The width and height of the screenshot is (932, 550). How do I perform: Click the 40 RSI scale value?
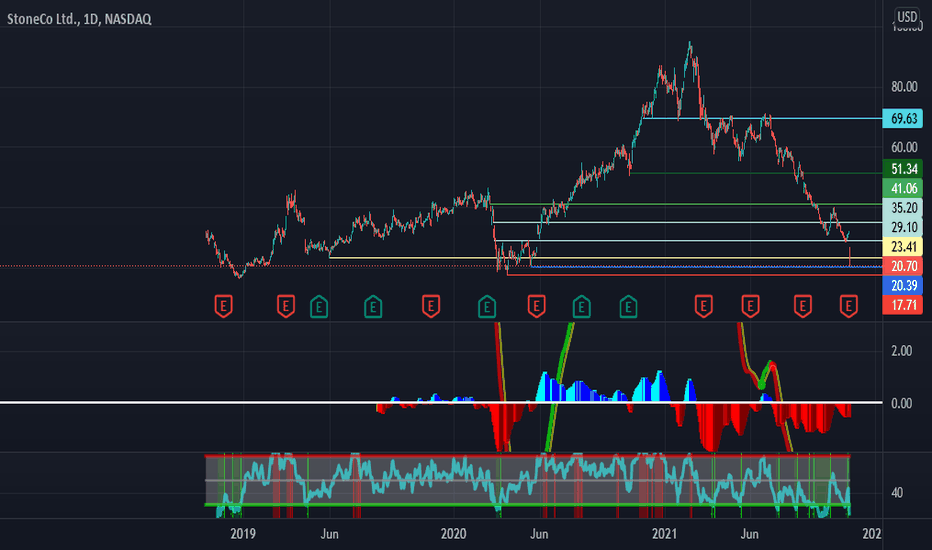[x=897, y=493]
